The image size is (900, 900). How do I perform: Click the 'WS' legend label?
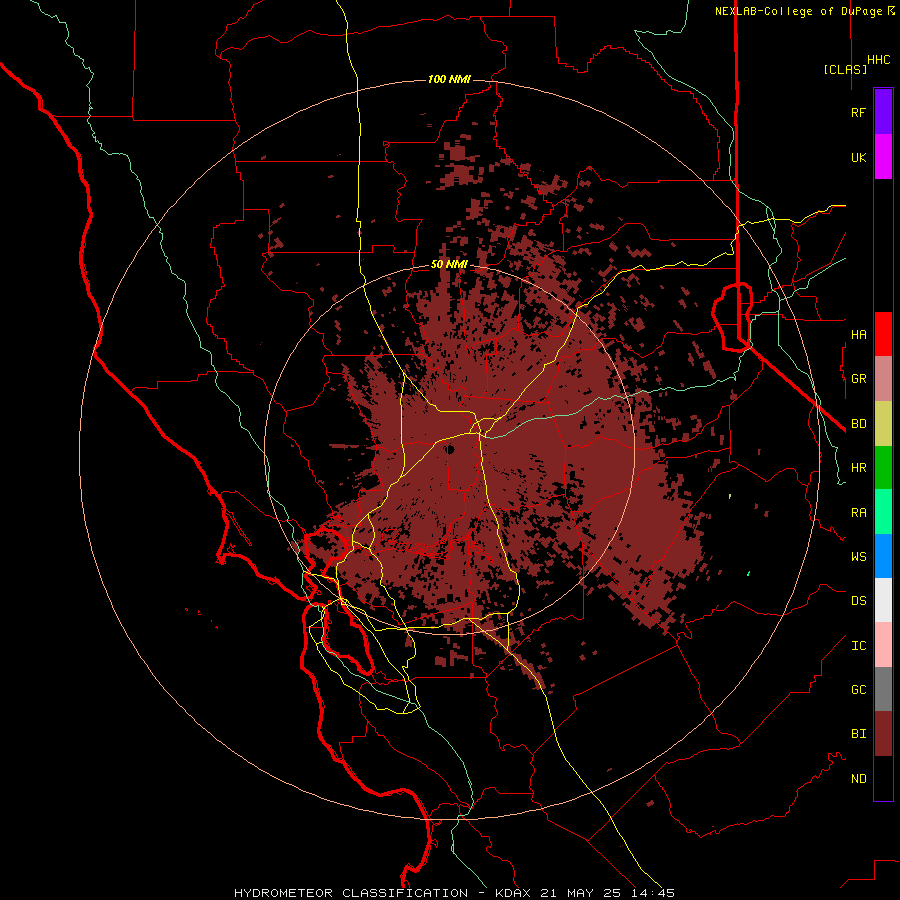click(x=858, y=557)
